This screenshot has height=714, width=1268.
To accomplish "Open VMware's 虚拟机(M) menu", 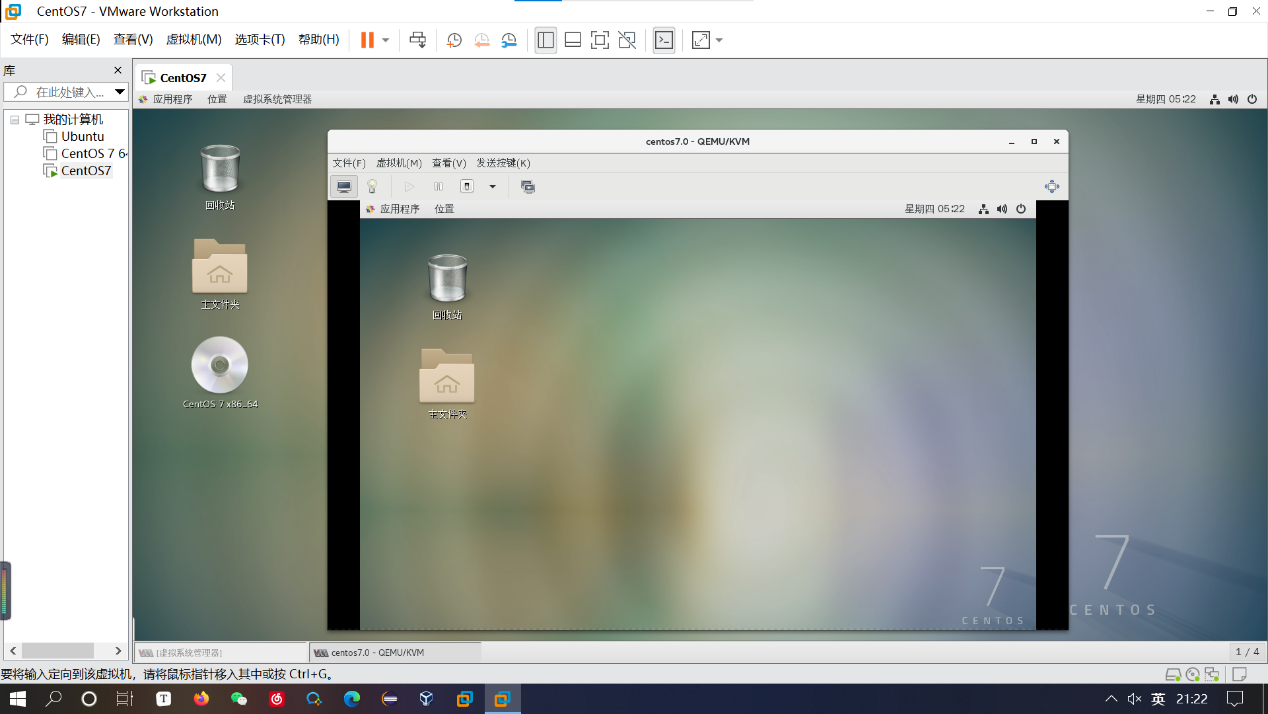I will tap(193, 40).
